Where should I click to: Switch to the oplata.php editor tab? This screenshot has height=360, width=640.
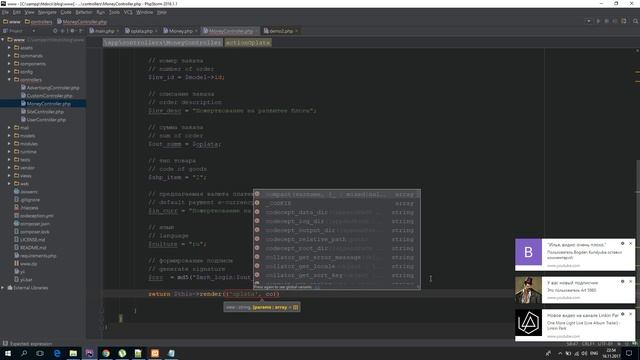pyautogui.click(x=141, y=31)
